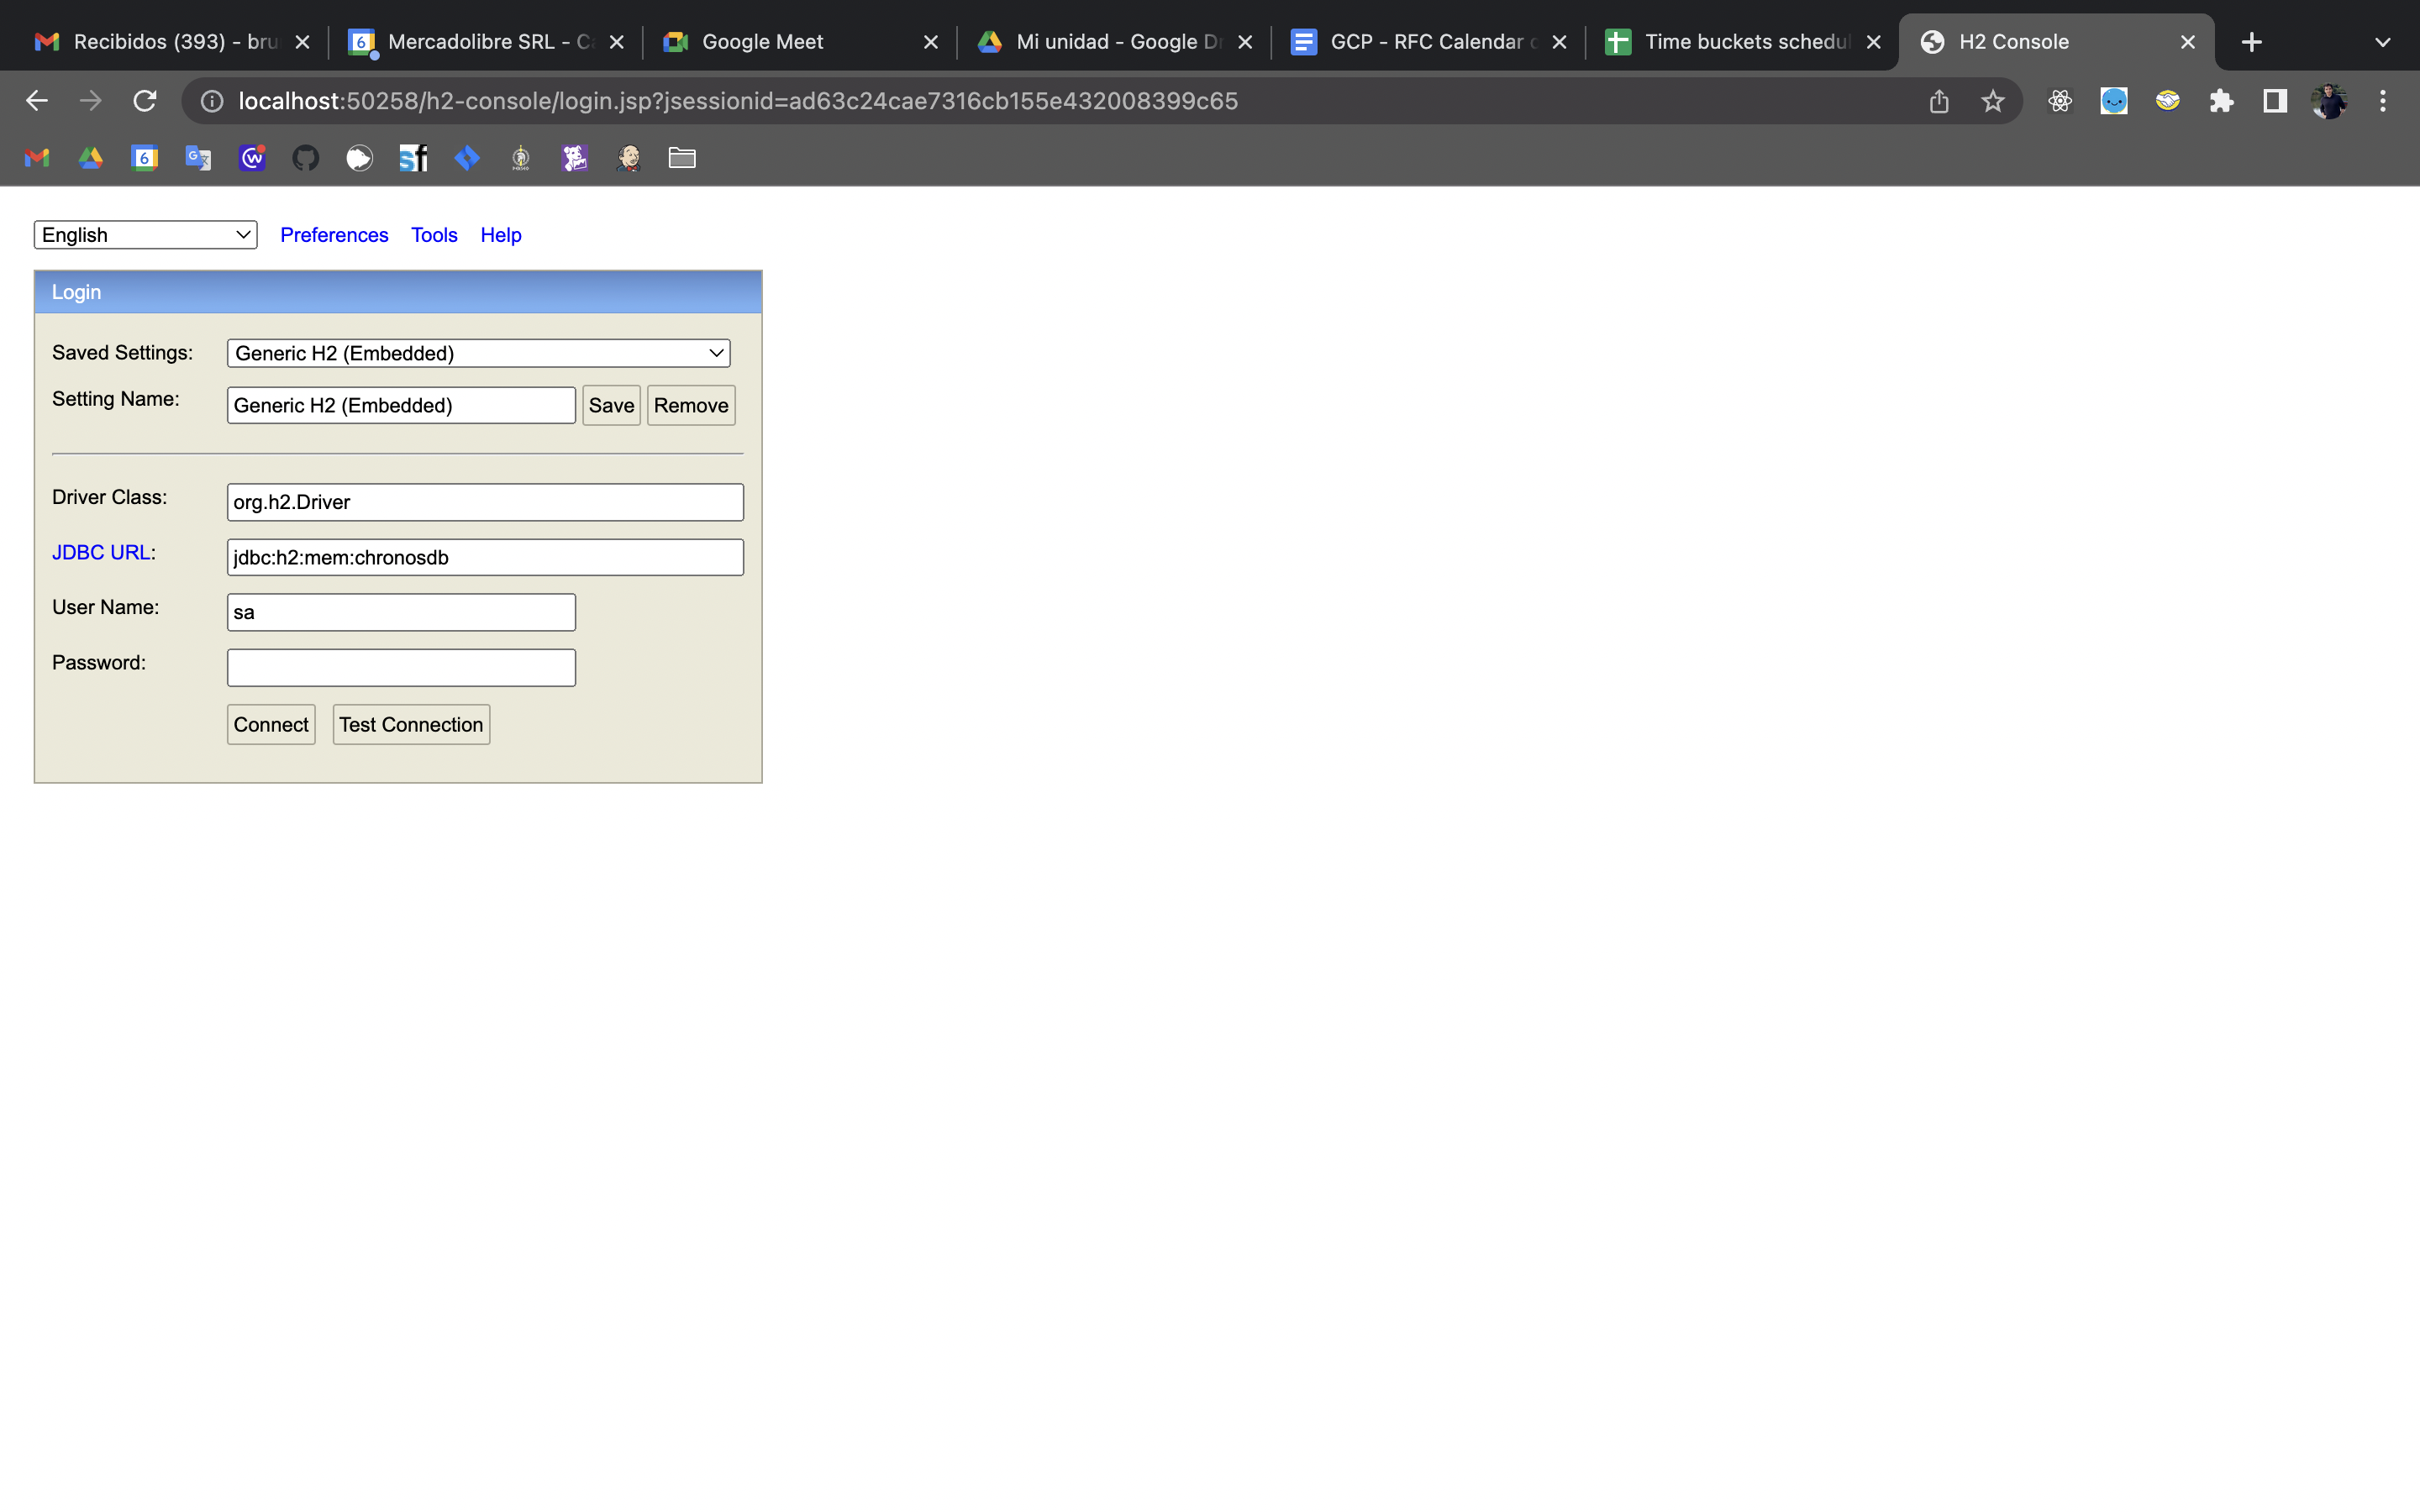2420x1512 pixels.
Task: Open the Saved Settings dropdown
Action: tap(477, 353)
